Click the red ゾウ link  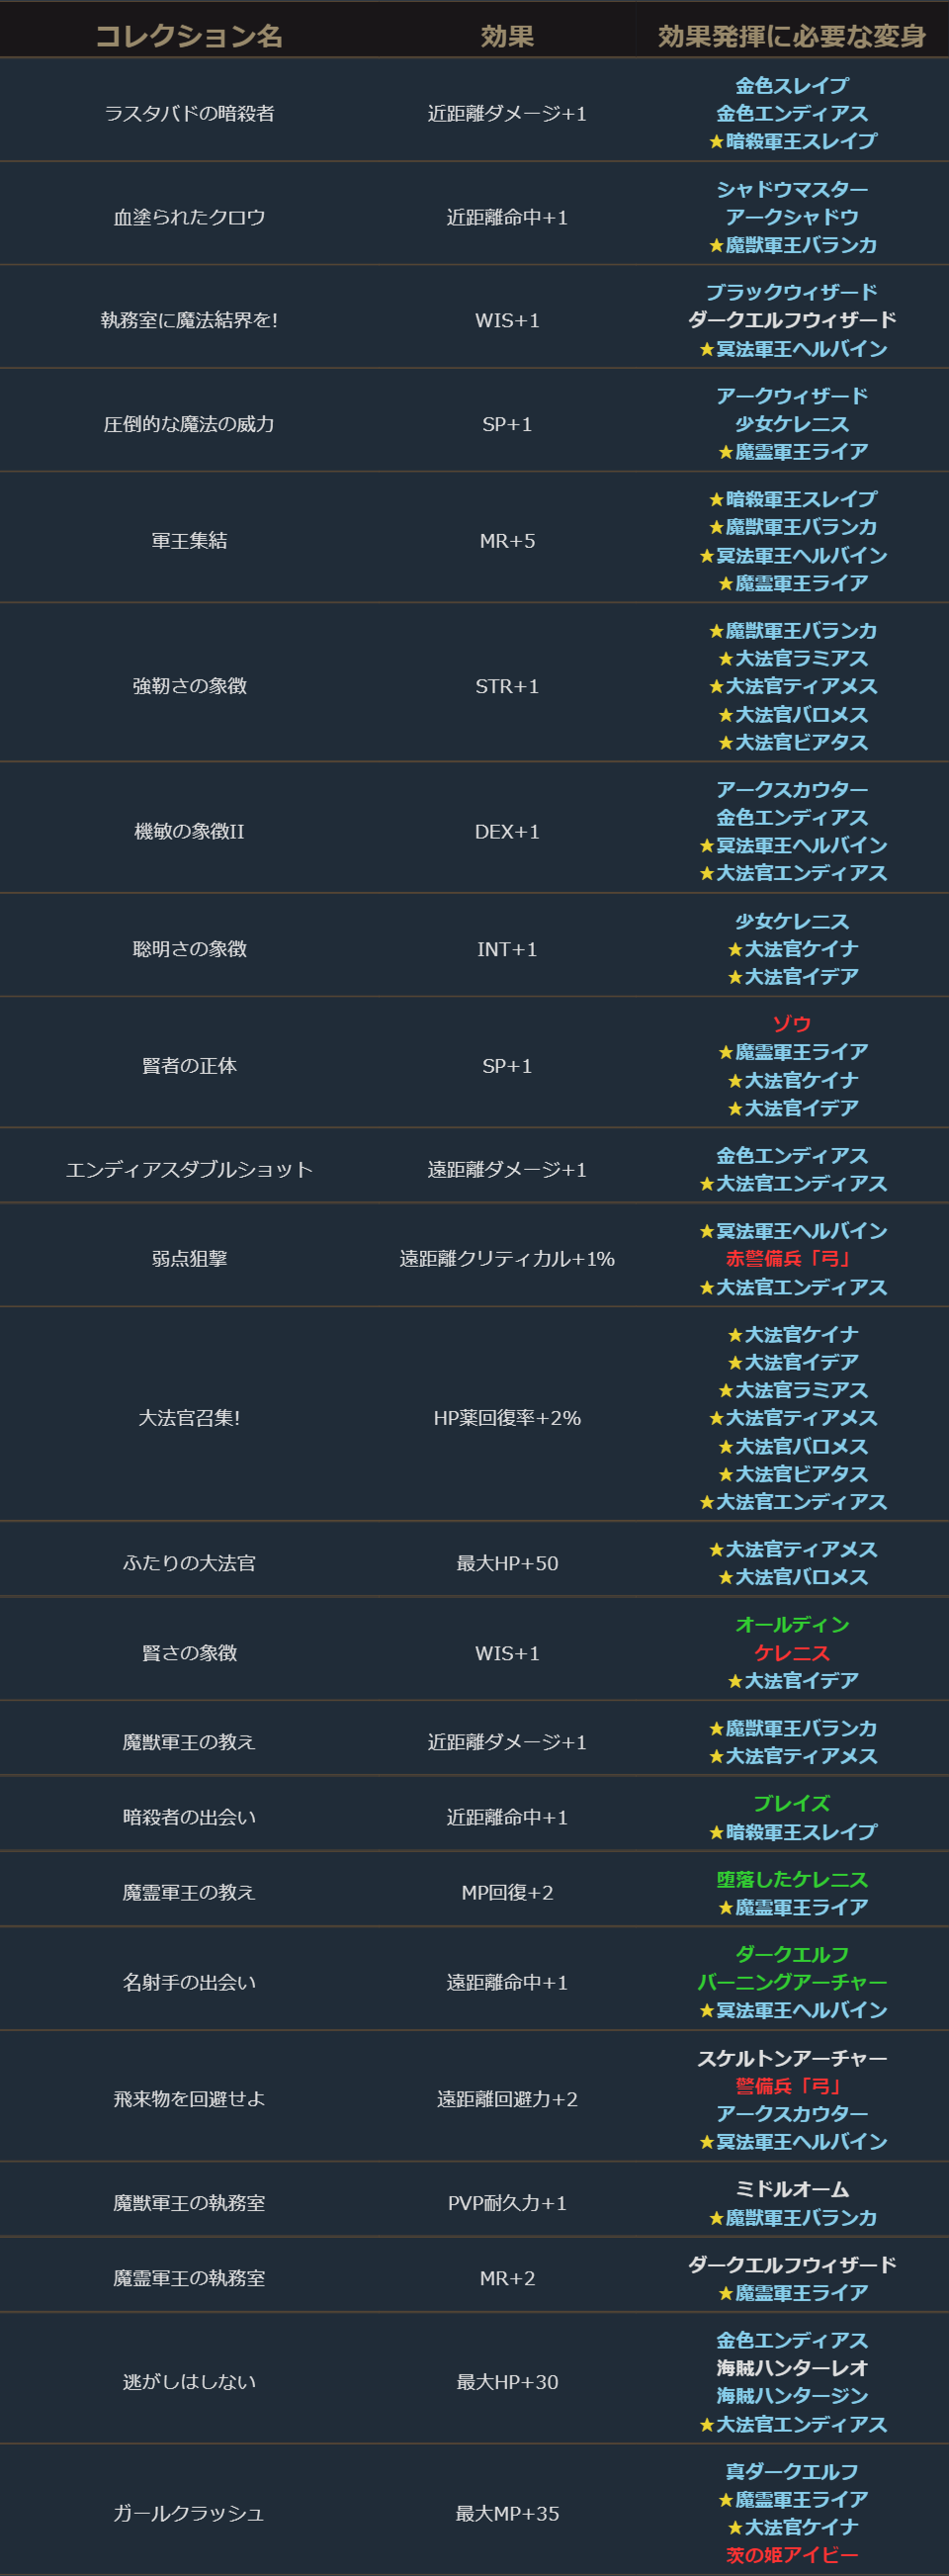pyautogui.click(x=791, y=1023)
